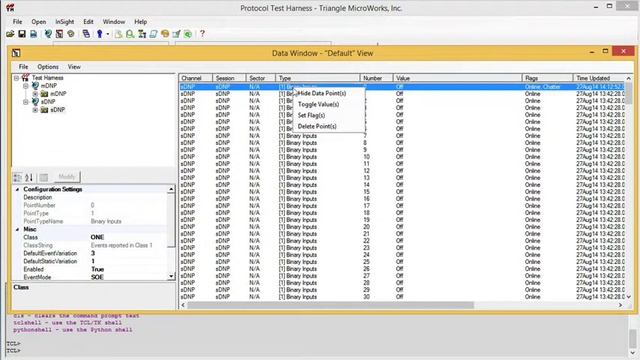
Task: Sort by the Session column header
Action: 229,78
